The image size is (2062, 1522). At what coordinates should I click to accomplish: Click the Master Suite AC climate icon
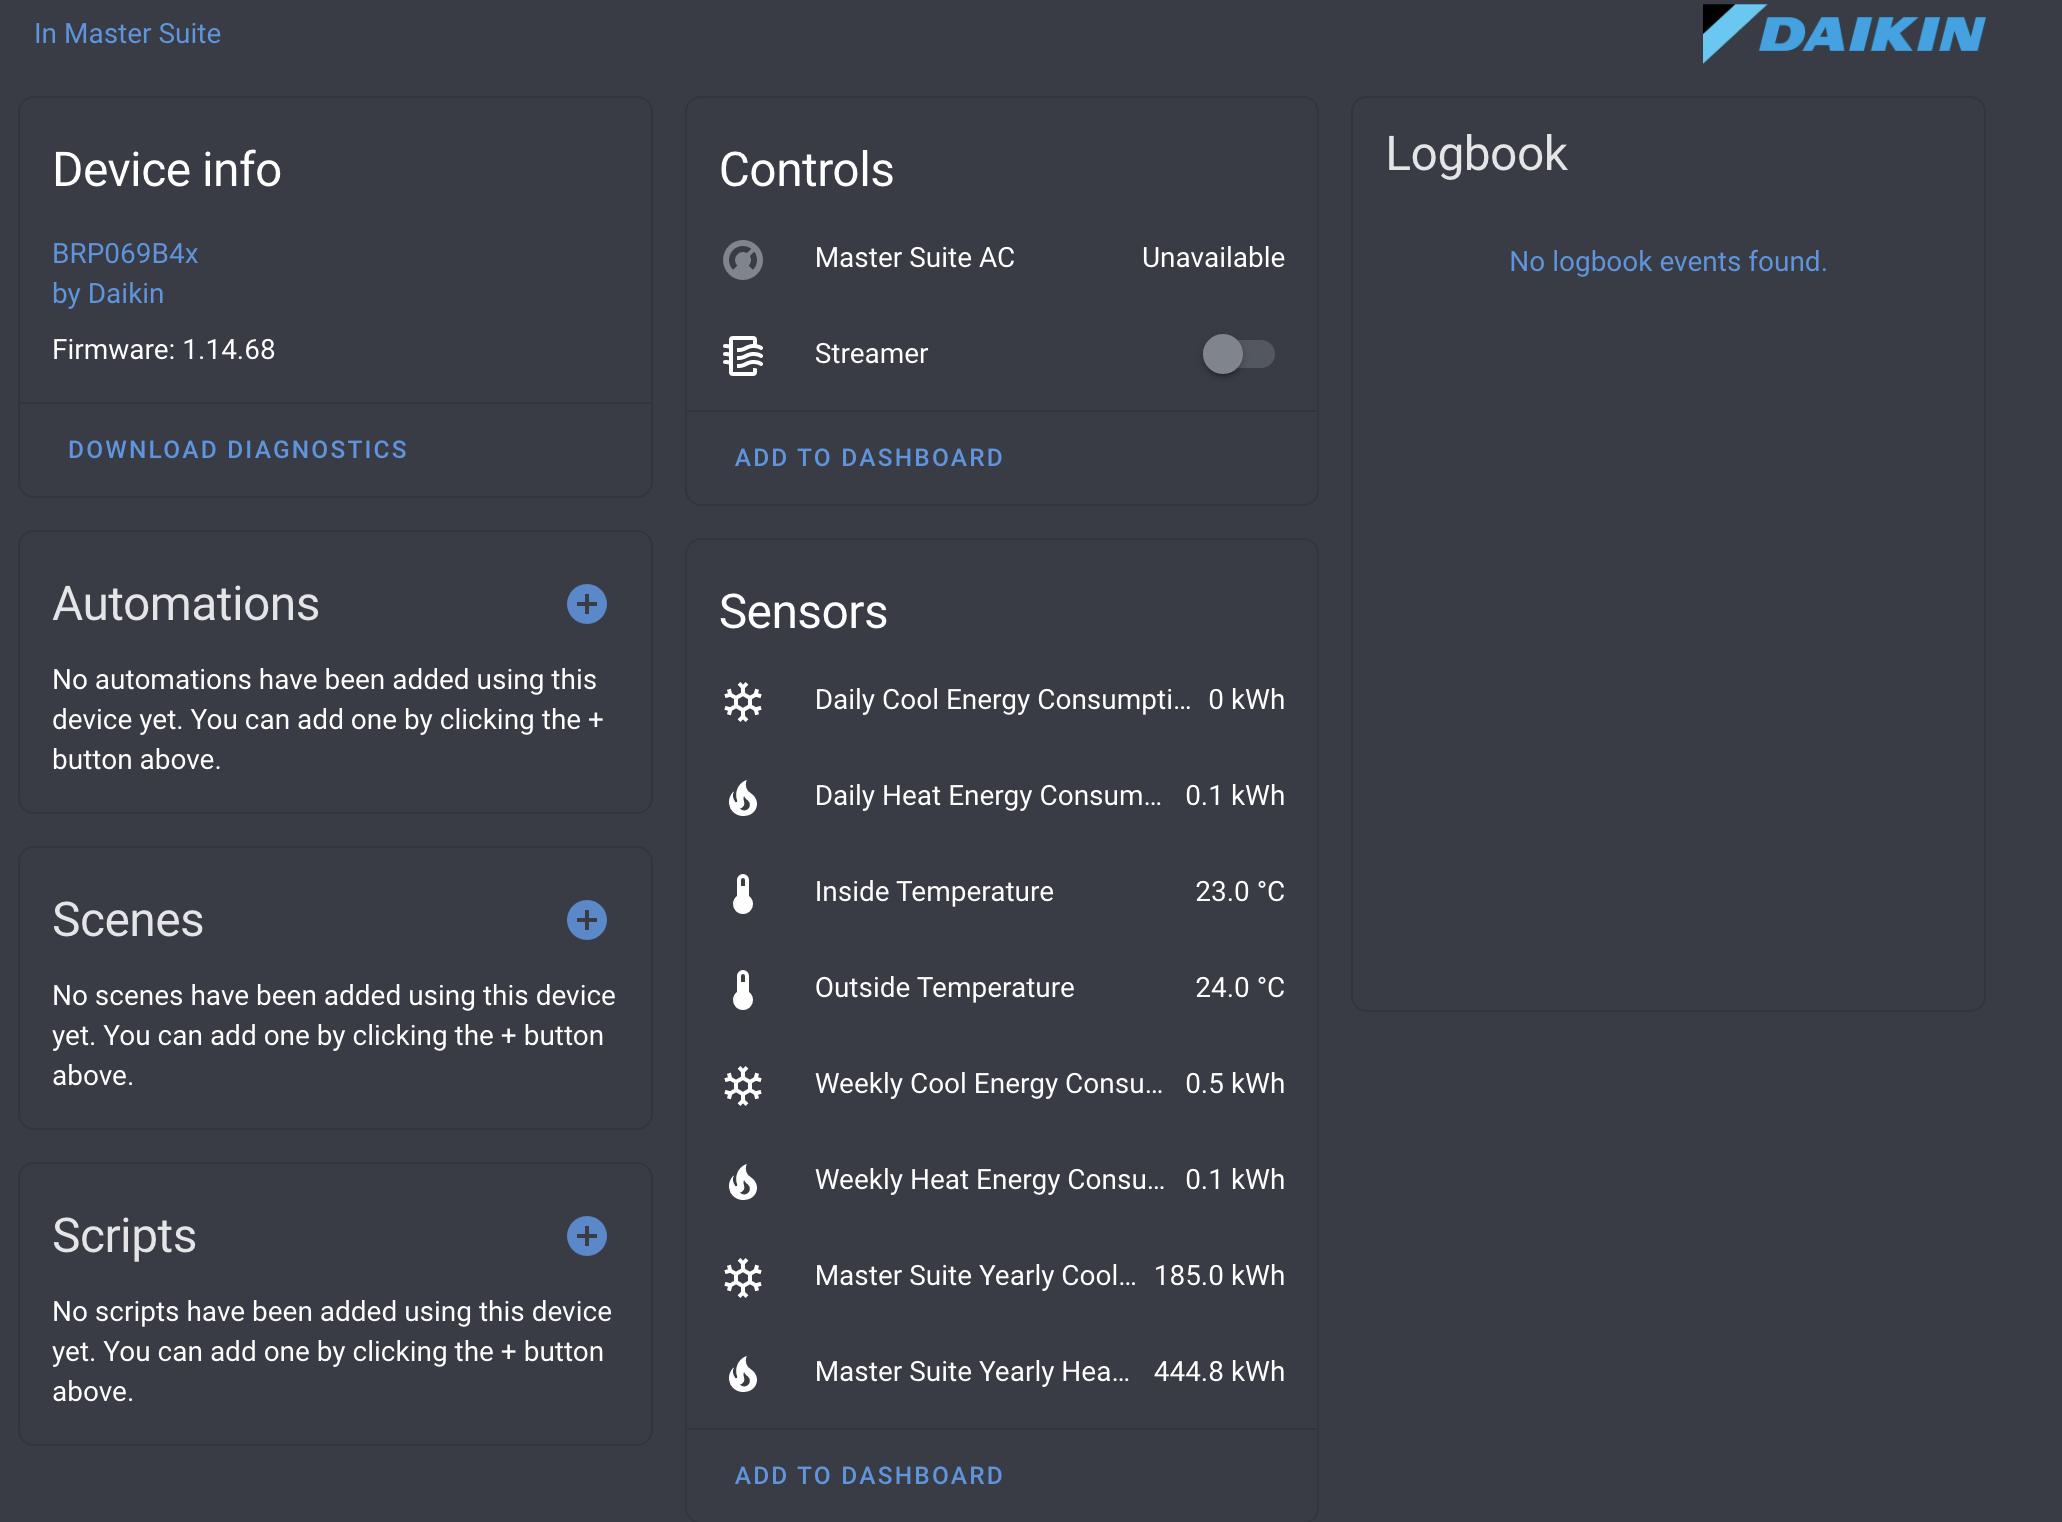coord(744,259)
